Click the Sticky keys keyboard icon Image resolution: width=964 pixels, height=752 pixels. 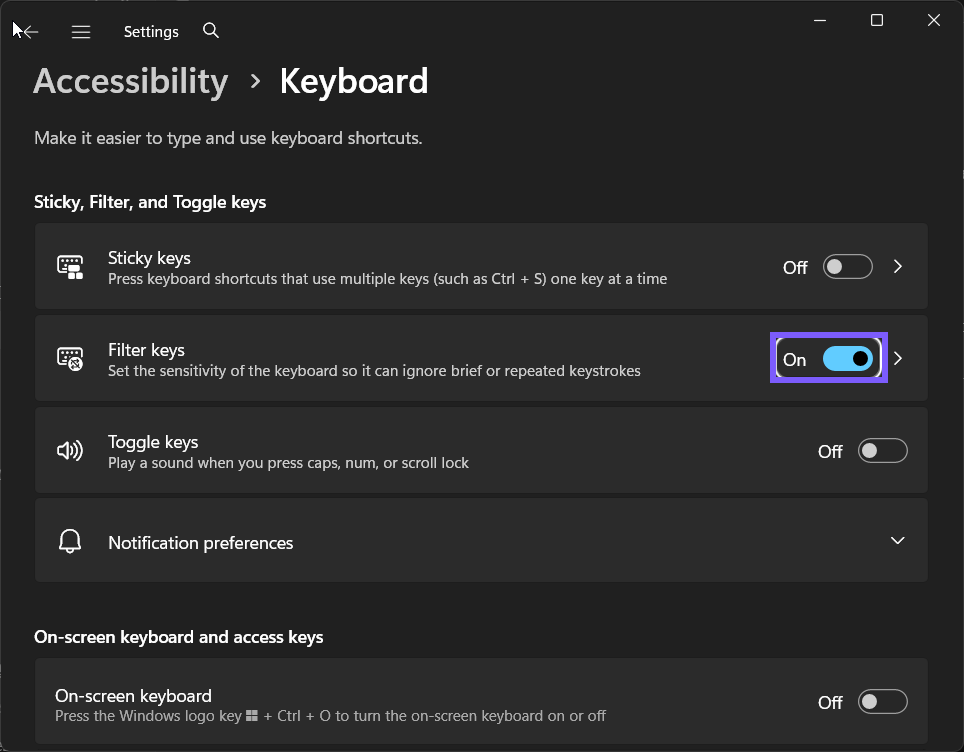click(70, 266)
